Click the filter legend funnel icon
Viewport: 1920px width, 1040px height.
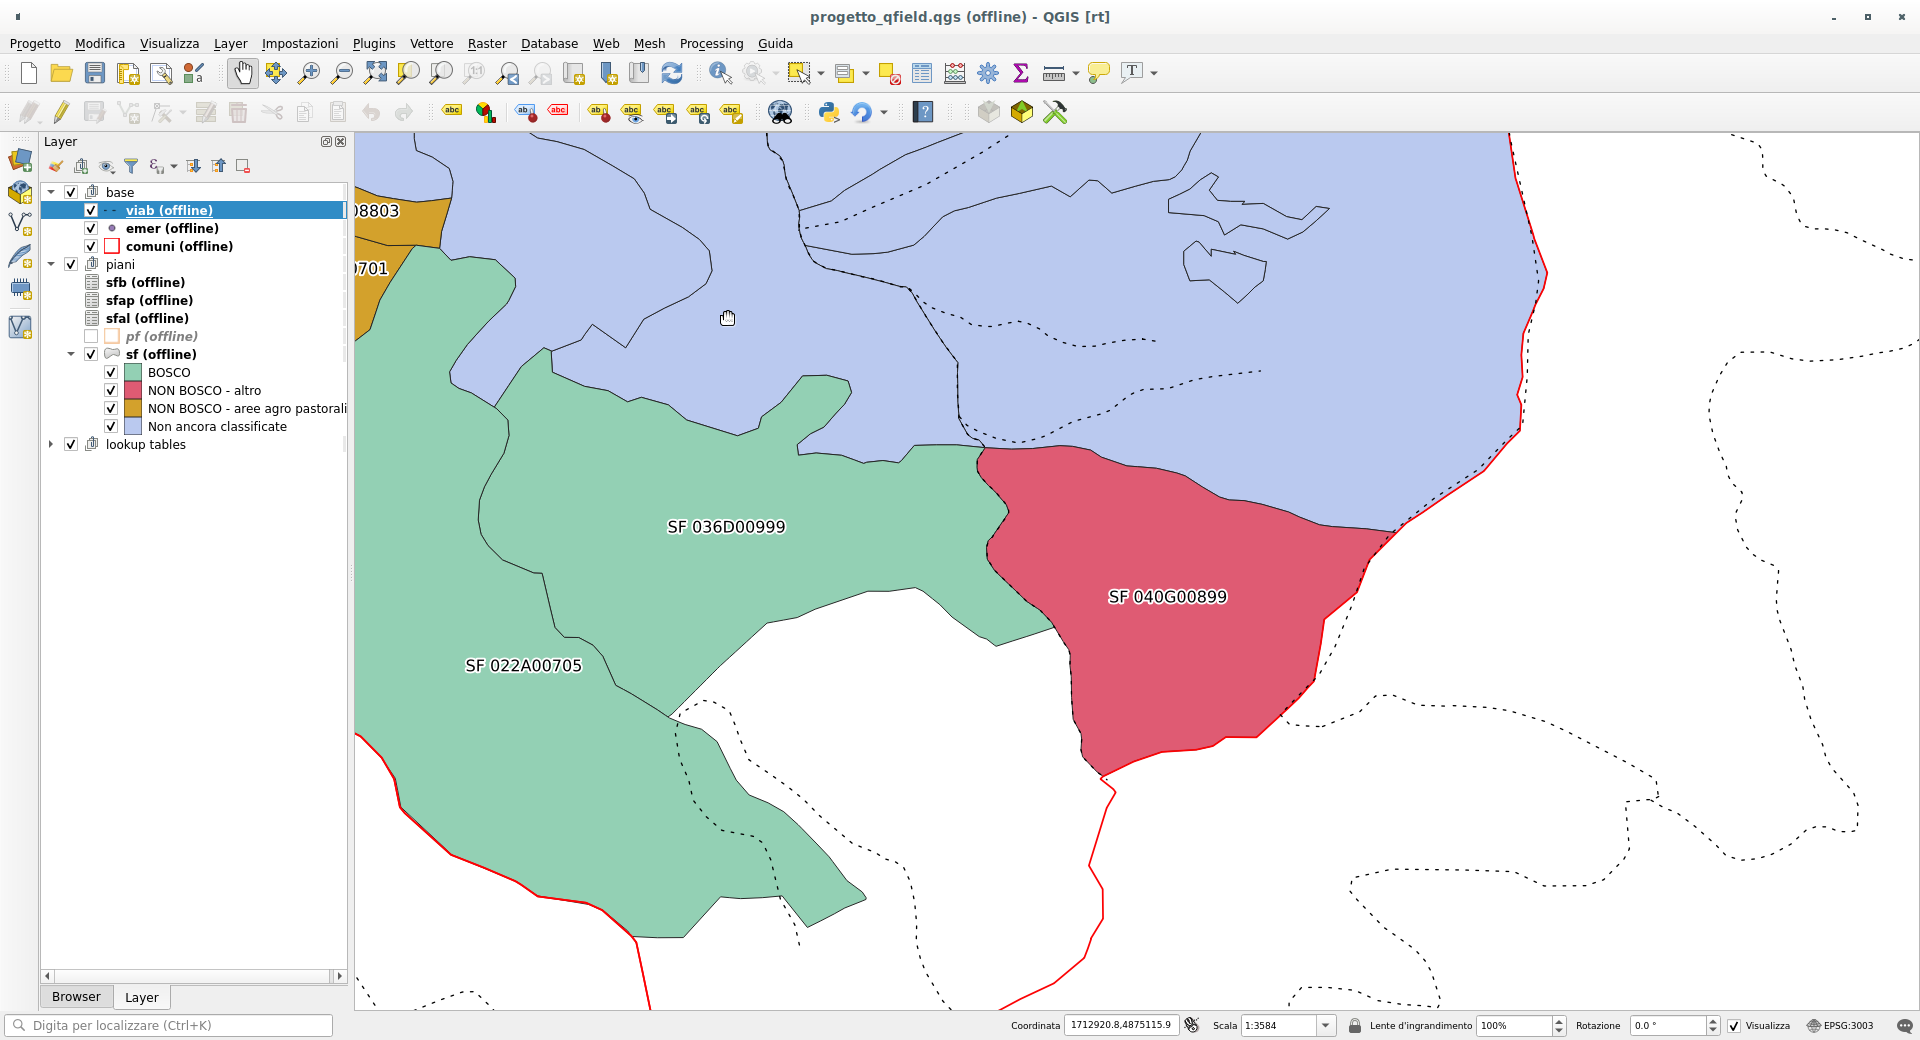point(131,166)
